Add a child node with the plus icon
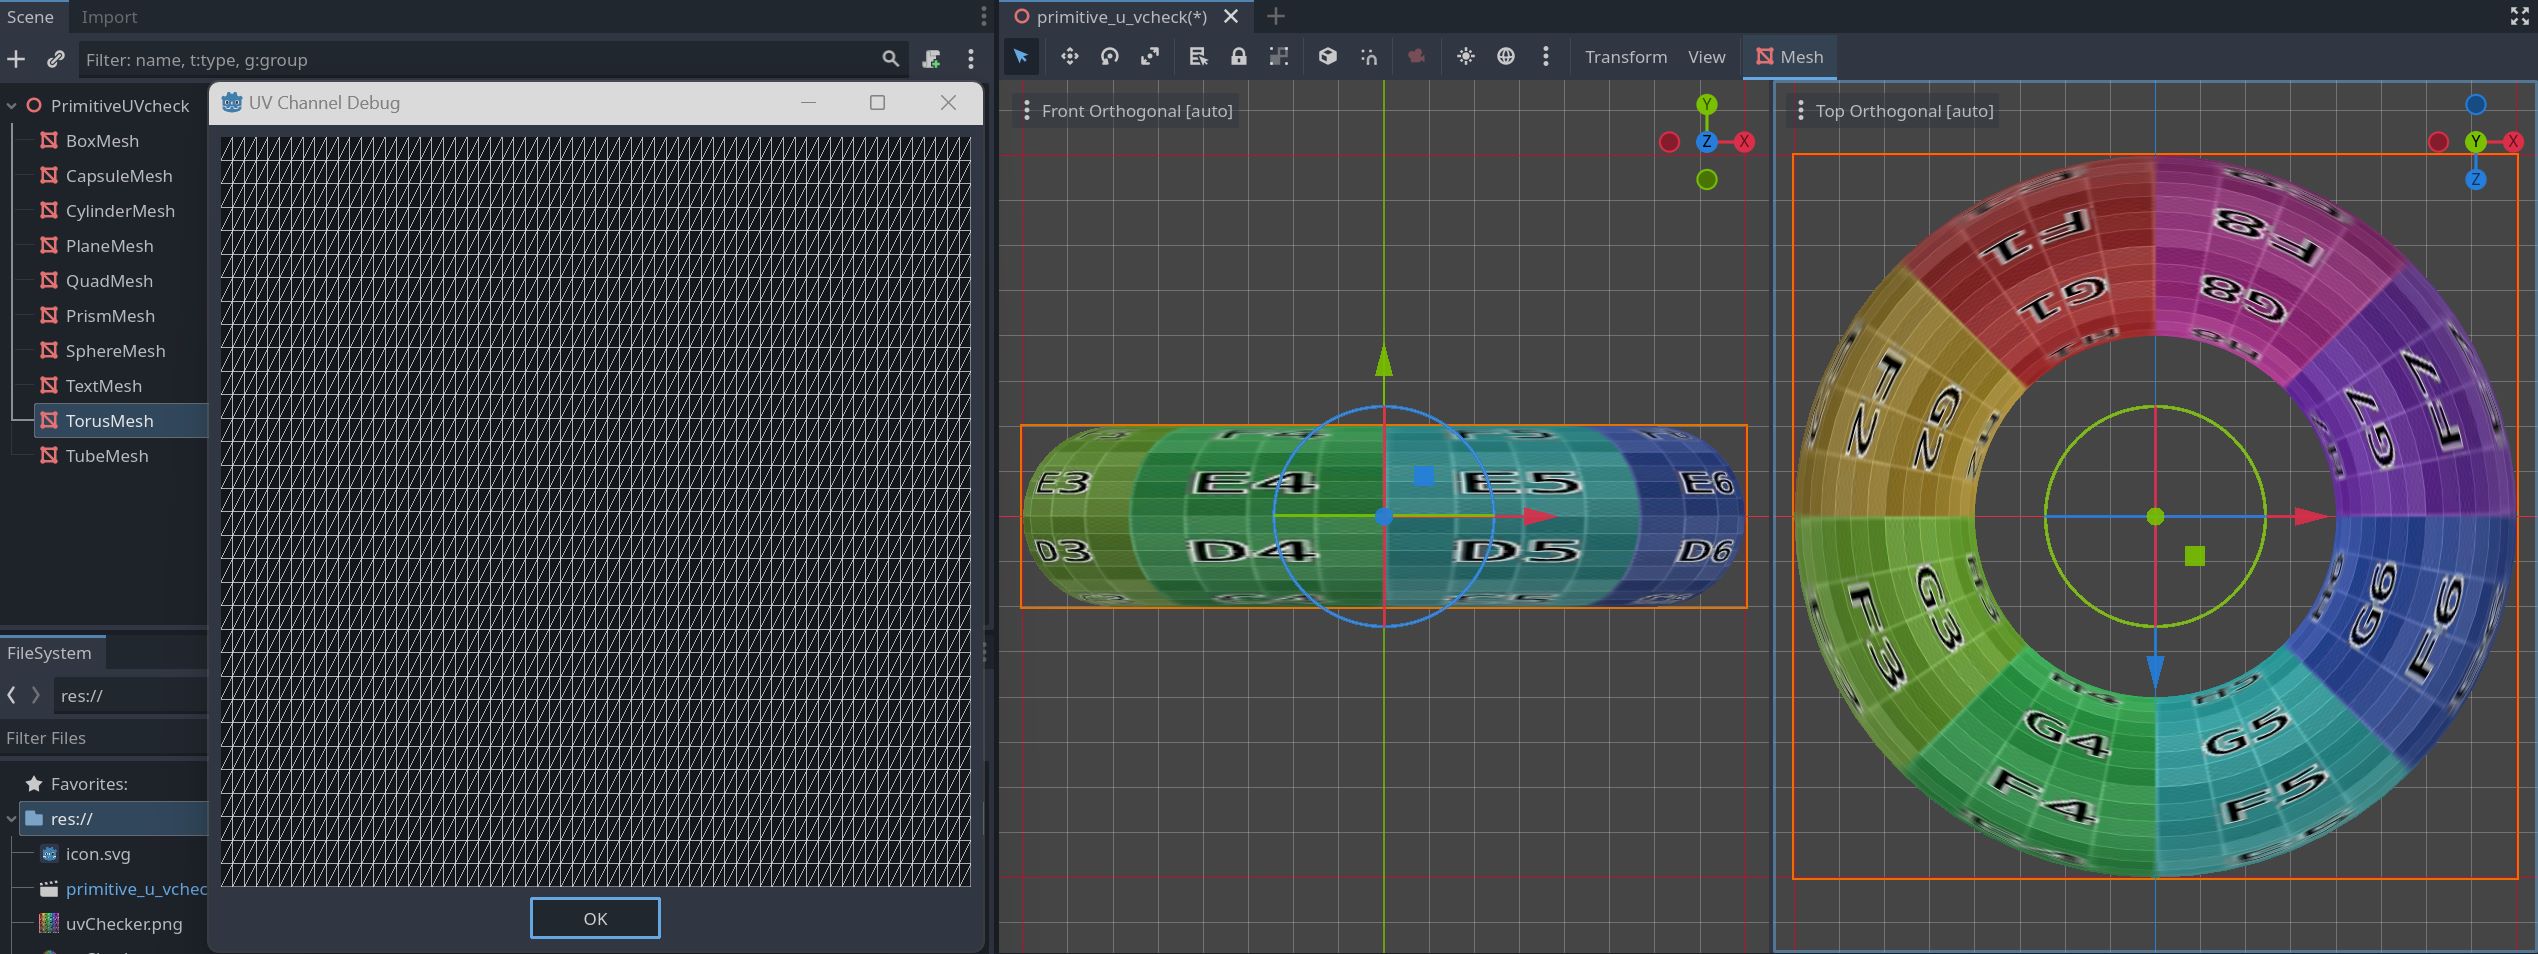Image resolution: width=2538 pixels, height=954 pixels. [x=16, y=59]
